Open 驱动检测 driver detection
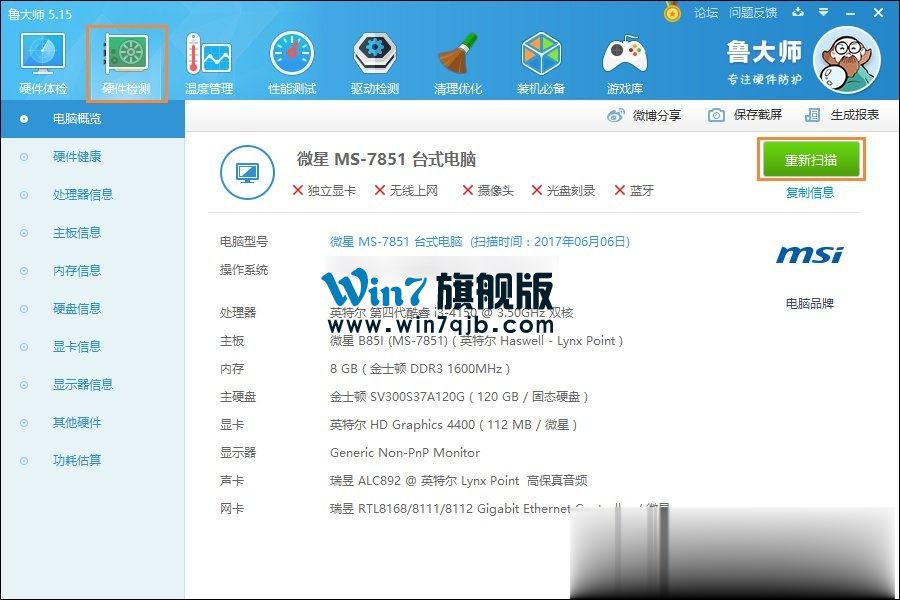The image size is (900, 600). 375,64
